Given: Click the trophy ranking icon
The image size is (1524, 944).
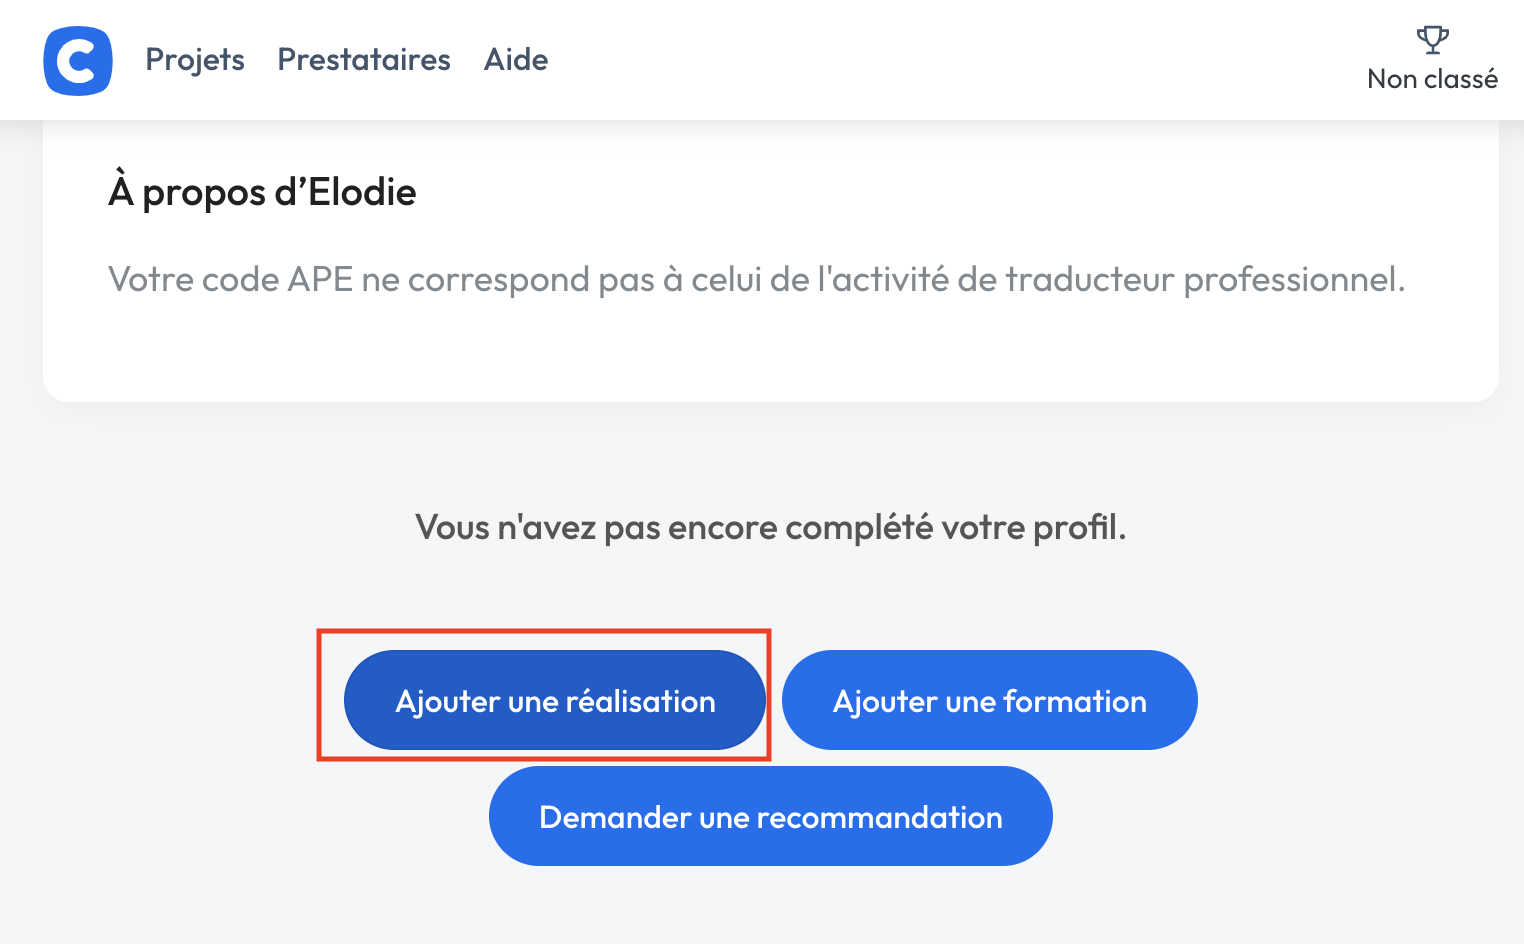Looking at the screenshot, I should [1432, 40].
